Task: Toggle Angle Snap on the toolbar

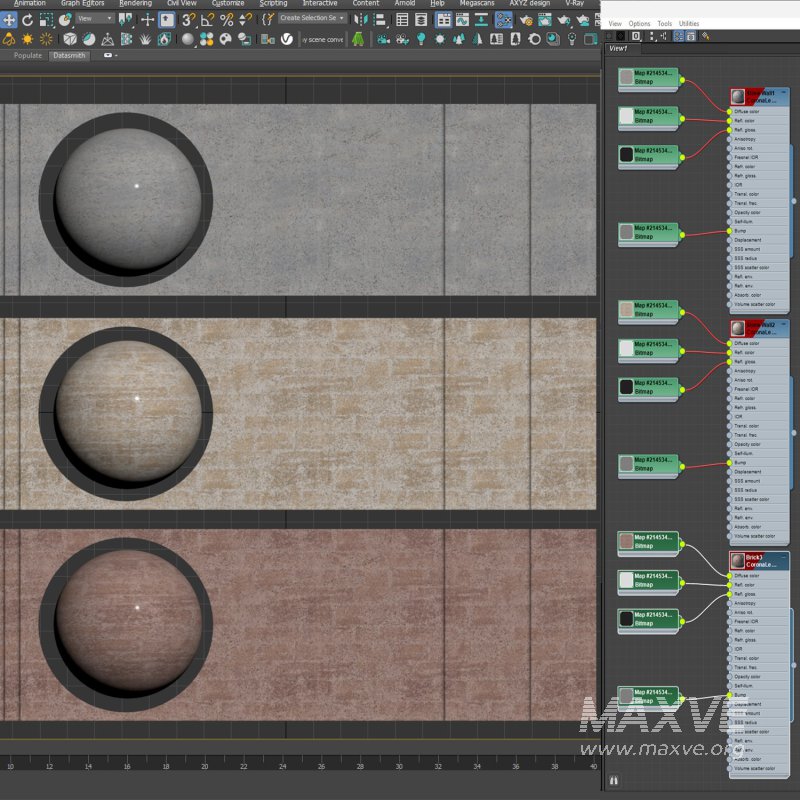Action: pos(207,20)
